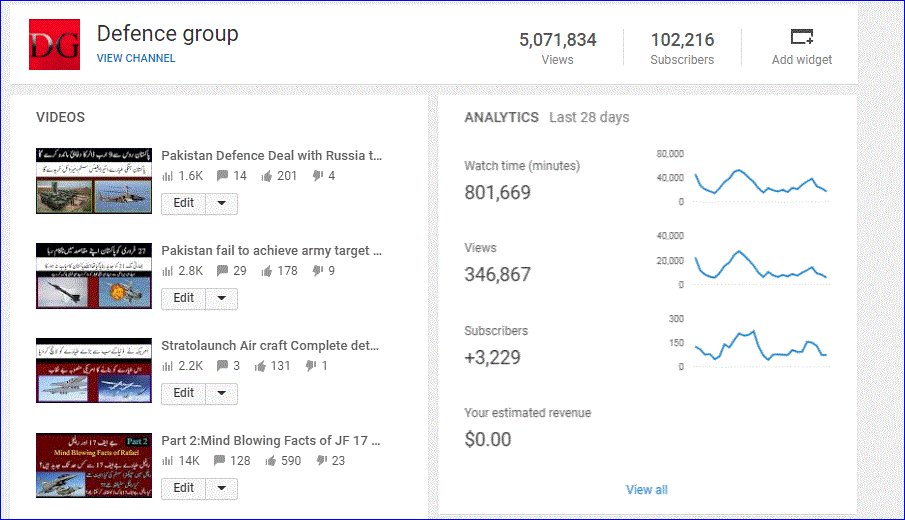Click thumbs-up icon for JF 17 video

[270, 461]
